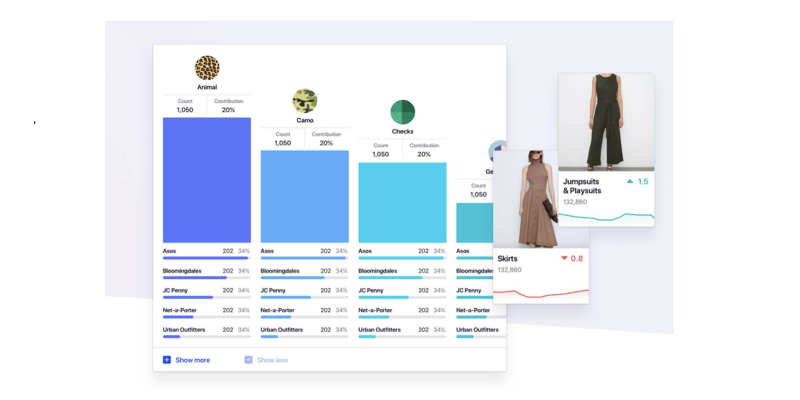
Task: Click the Jumpsuits & Playsuits title
Action: (x=582, y=186)
